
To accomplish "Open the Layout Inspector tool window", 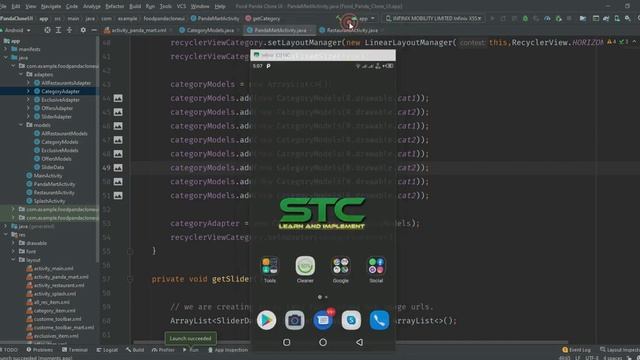I will point(619,350).
